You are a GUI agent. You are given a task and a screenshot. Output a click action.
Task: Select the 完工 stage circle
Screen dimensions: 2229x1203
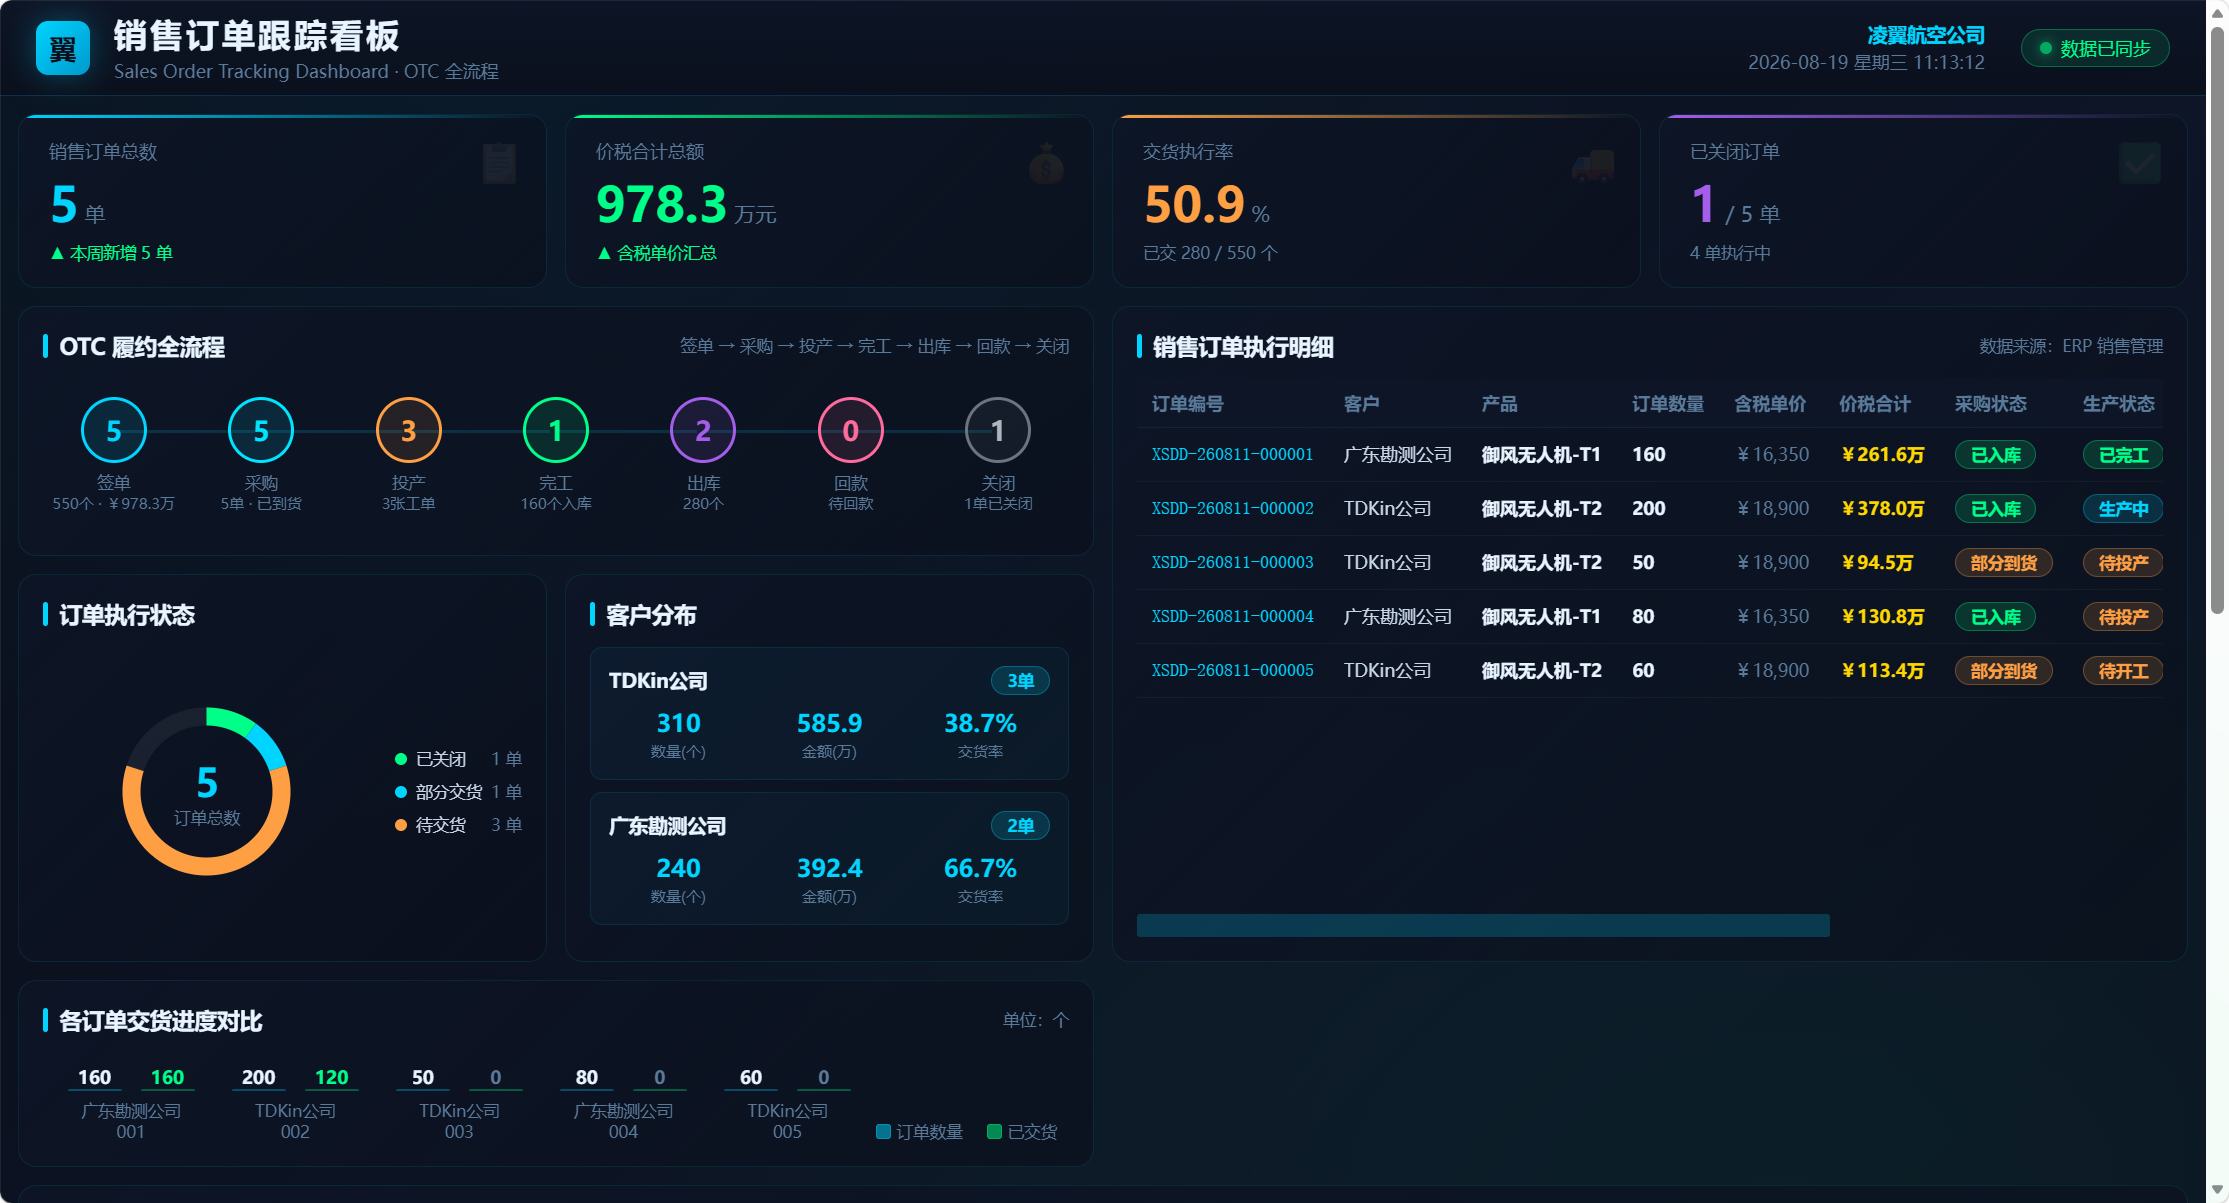[x=556, y=431]
